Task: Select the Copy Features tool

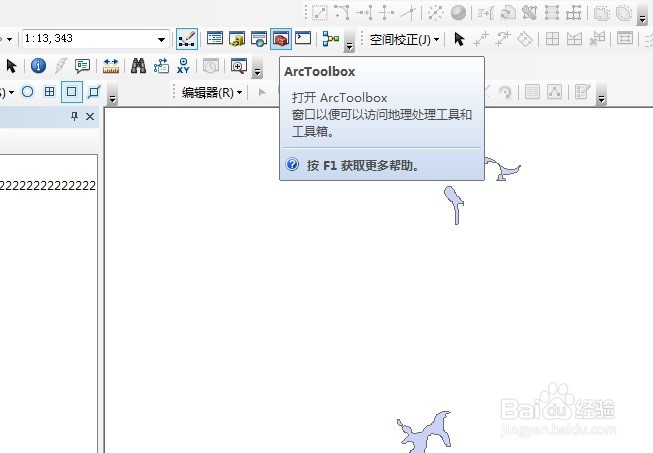Action: point(319,13)
